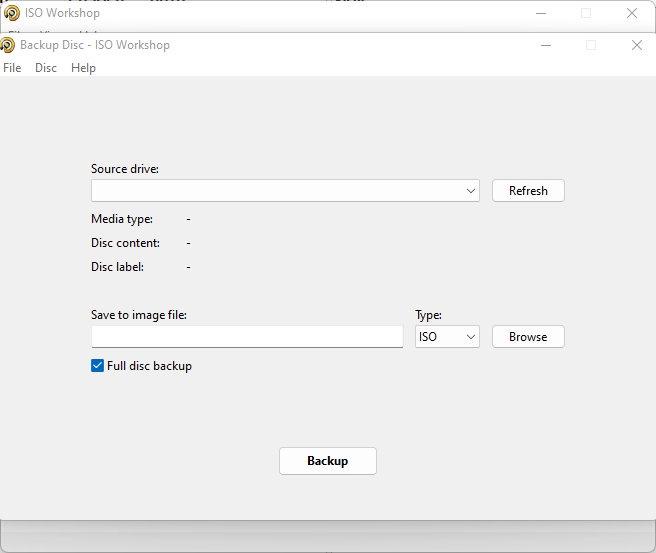Click the 'Save to image file:' label
The image size is (656, 553).
point(139,315)
